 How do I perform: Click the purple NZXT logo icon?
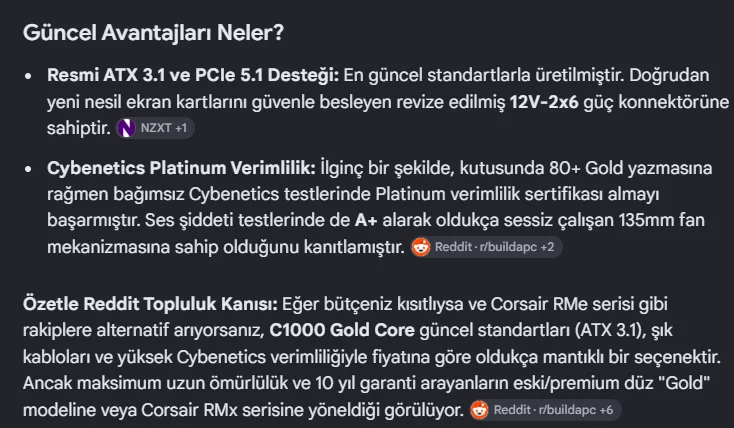coord(126,128)
